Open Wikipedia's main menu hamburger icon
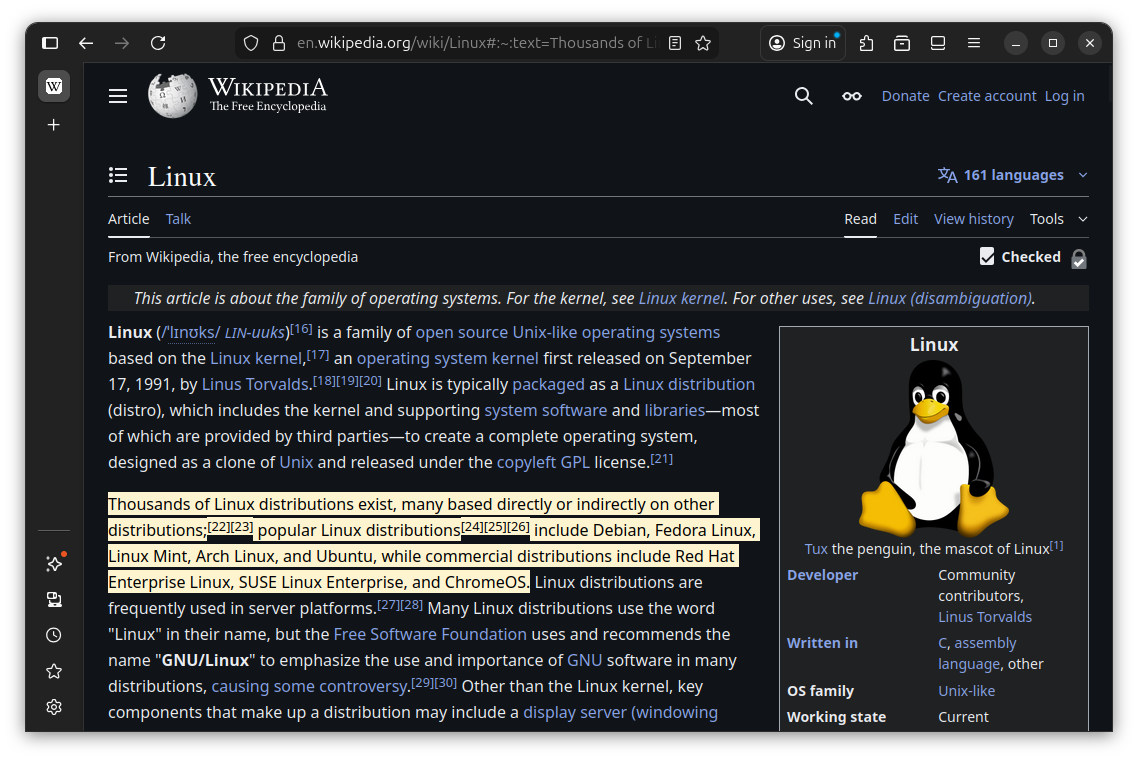The height and width of the screenshot is (760, 1138). pos(117,95)
